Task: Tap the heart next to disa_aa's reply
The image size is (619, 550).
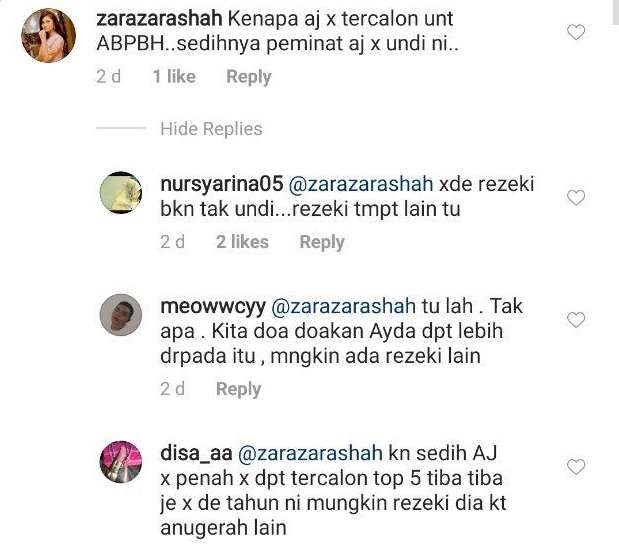Action: pos(576,467)
